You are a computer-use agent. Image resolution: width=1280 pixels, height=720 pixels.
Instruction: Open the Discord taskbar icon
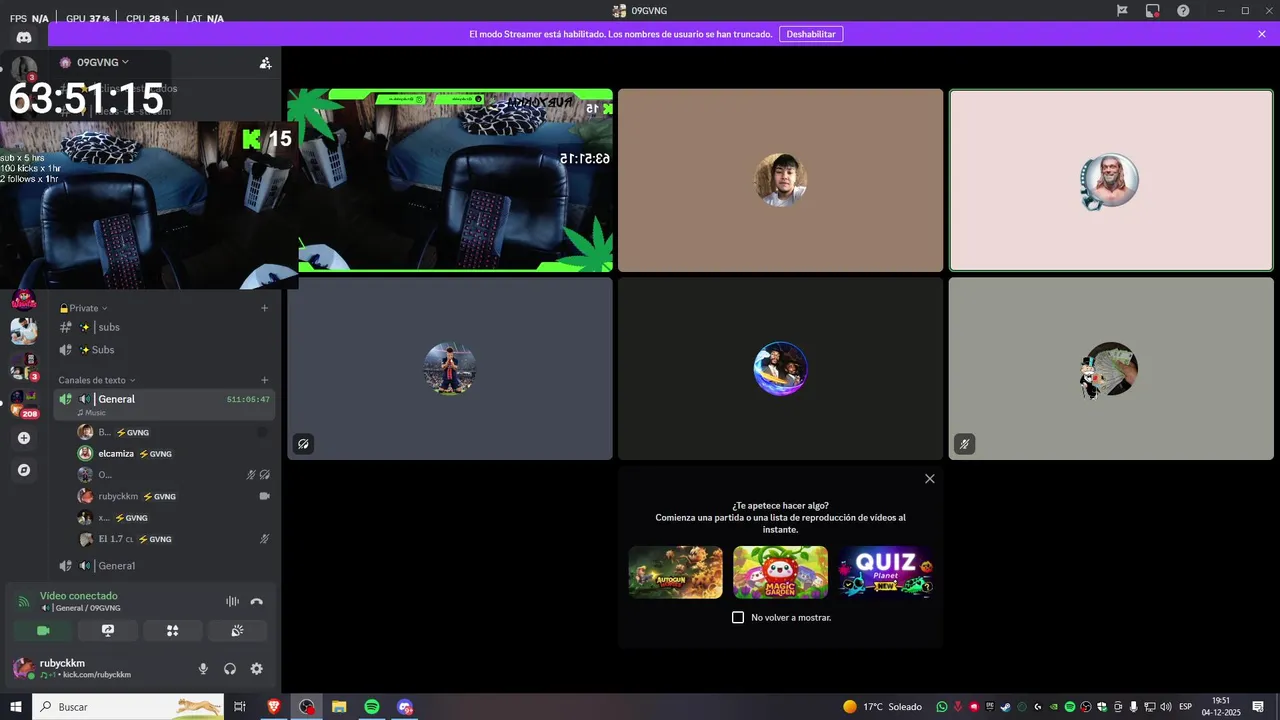pyautogui.click(x=404, y=707)
